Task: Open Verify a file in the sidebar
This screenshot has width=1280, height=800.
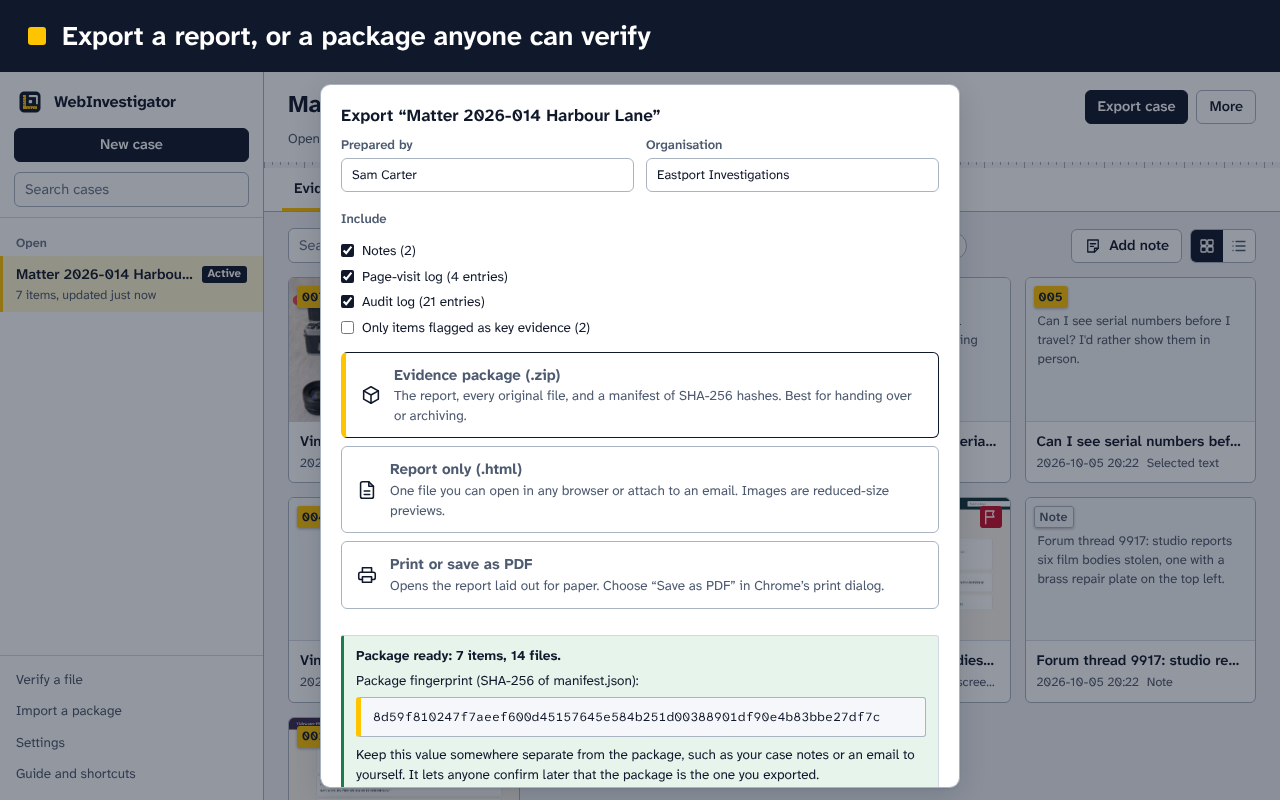Action: pos(49,680)
